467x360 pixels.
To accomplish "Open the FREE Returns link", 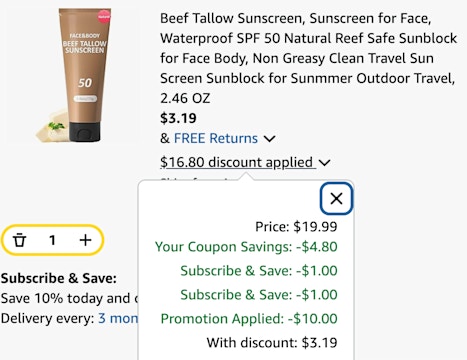I will [216, 138].
